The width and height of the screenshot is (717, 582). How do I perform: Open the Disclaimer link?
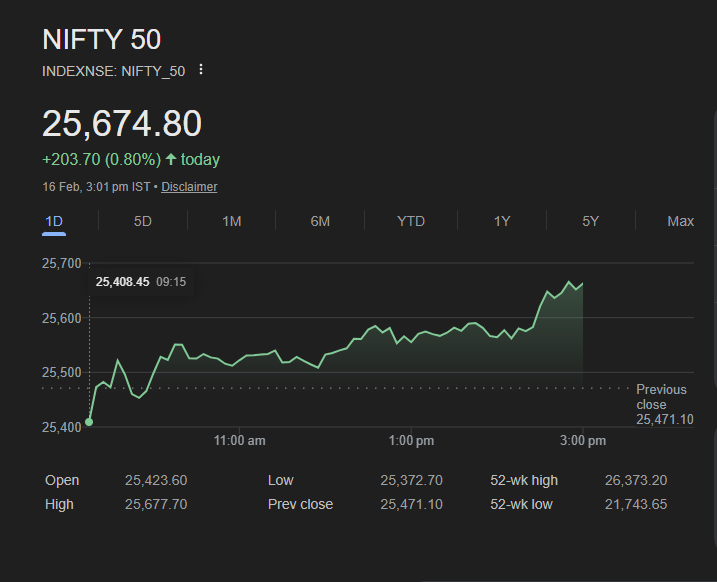coord(189,187)
